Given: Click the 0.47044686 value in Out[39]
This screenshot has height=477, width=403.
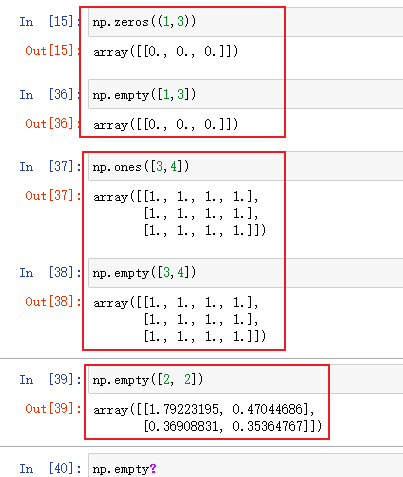Looking at the screenshot, I should (x=267, y=409).
